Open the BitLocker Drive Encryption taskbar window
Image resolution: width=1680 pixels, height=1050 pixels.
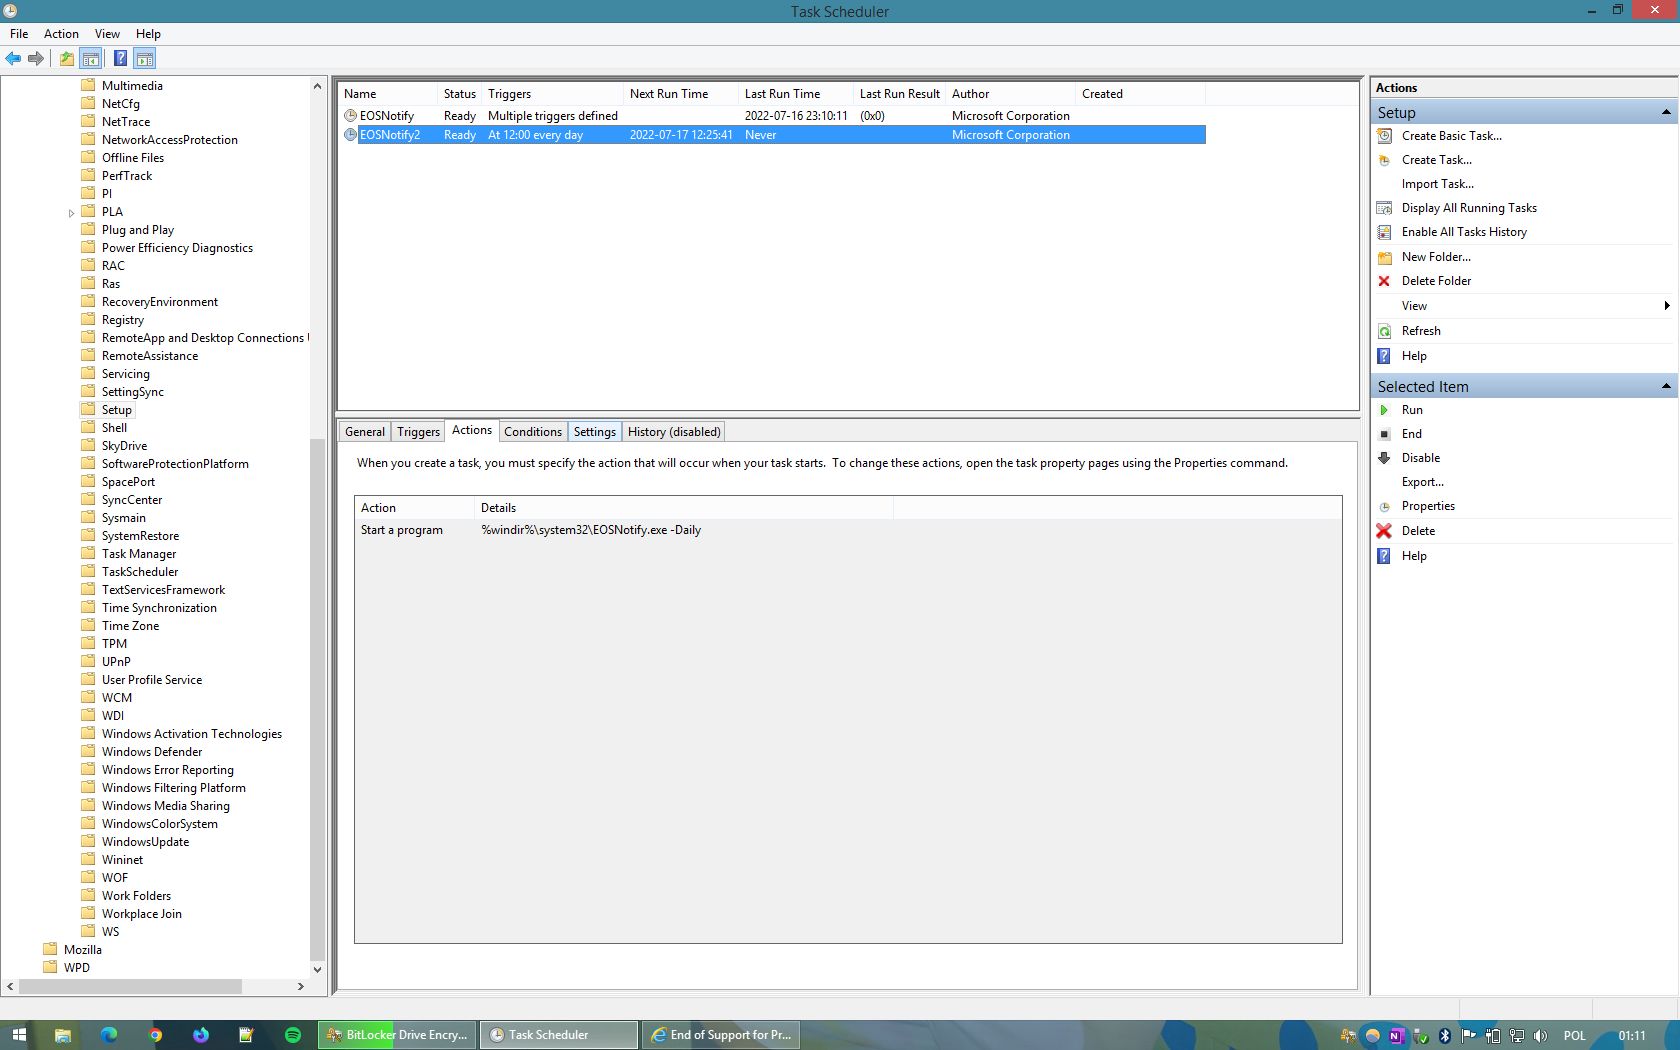click(397, 1035)
